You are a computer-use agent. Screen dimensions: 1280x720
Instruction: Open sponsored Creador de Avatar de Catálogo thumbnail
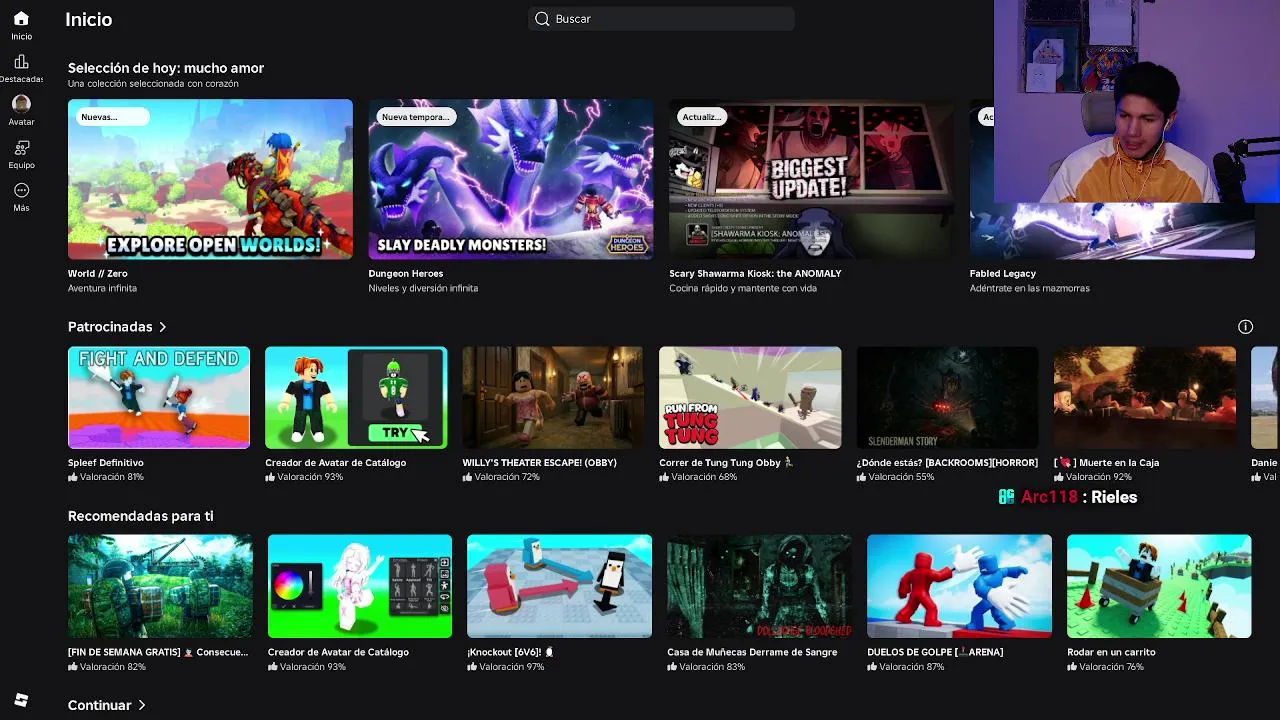(356, 398)
